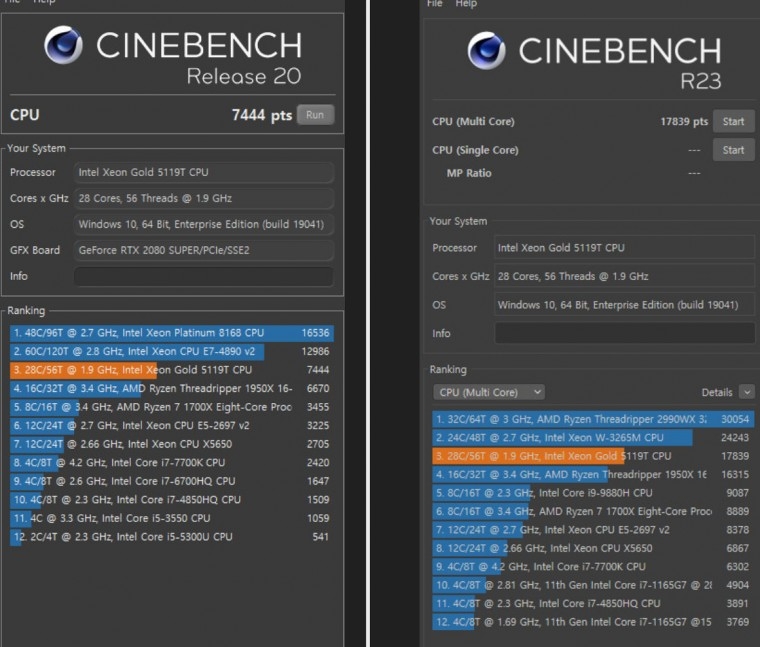Select R23 row Core i9-9880H CPU
Screen dimensions: 760x647
[593, 493]
